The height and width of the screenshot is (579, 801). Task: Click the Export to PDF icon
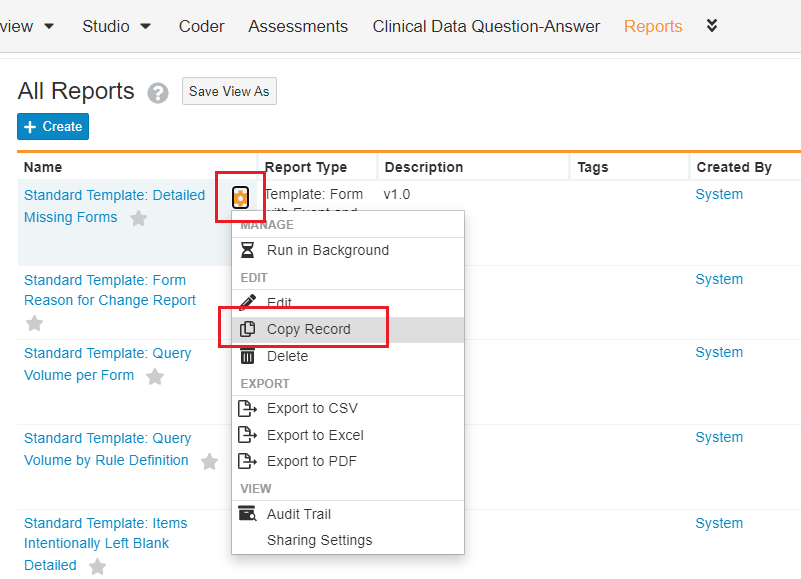(x=247, y=461)
